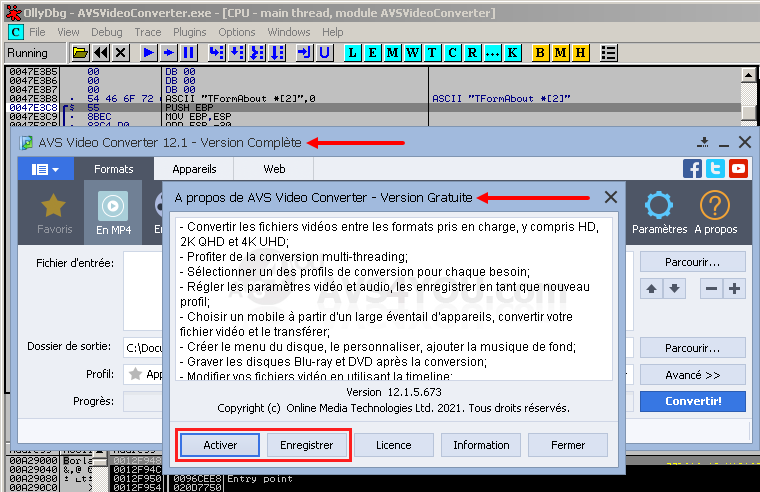Open Run trace with dots button
The image size is (760, 492).
click(x=492, y=52)
